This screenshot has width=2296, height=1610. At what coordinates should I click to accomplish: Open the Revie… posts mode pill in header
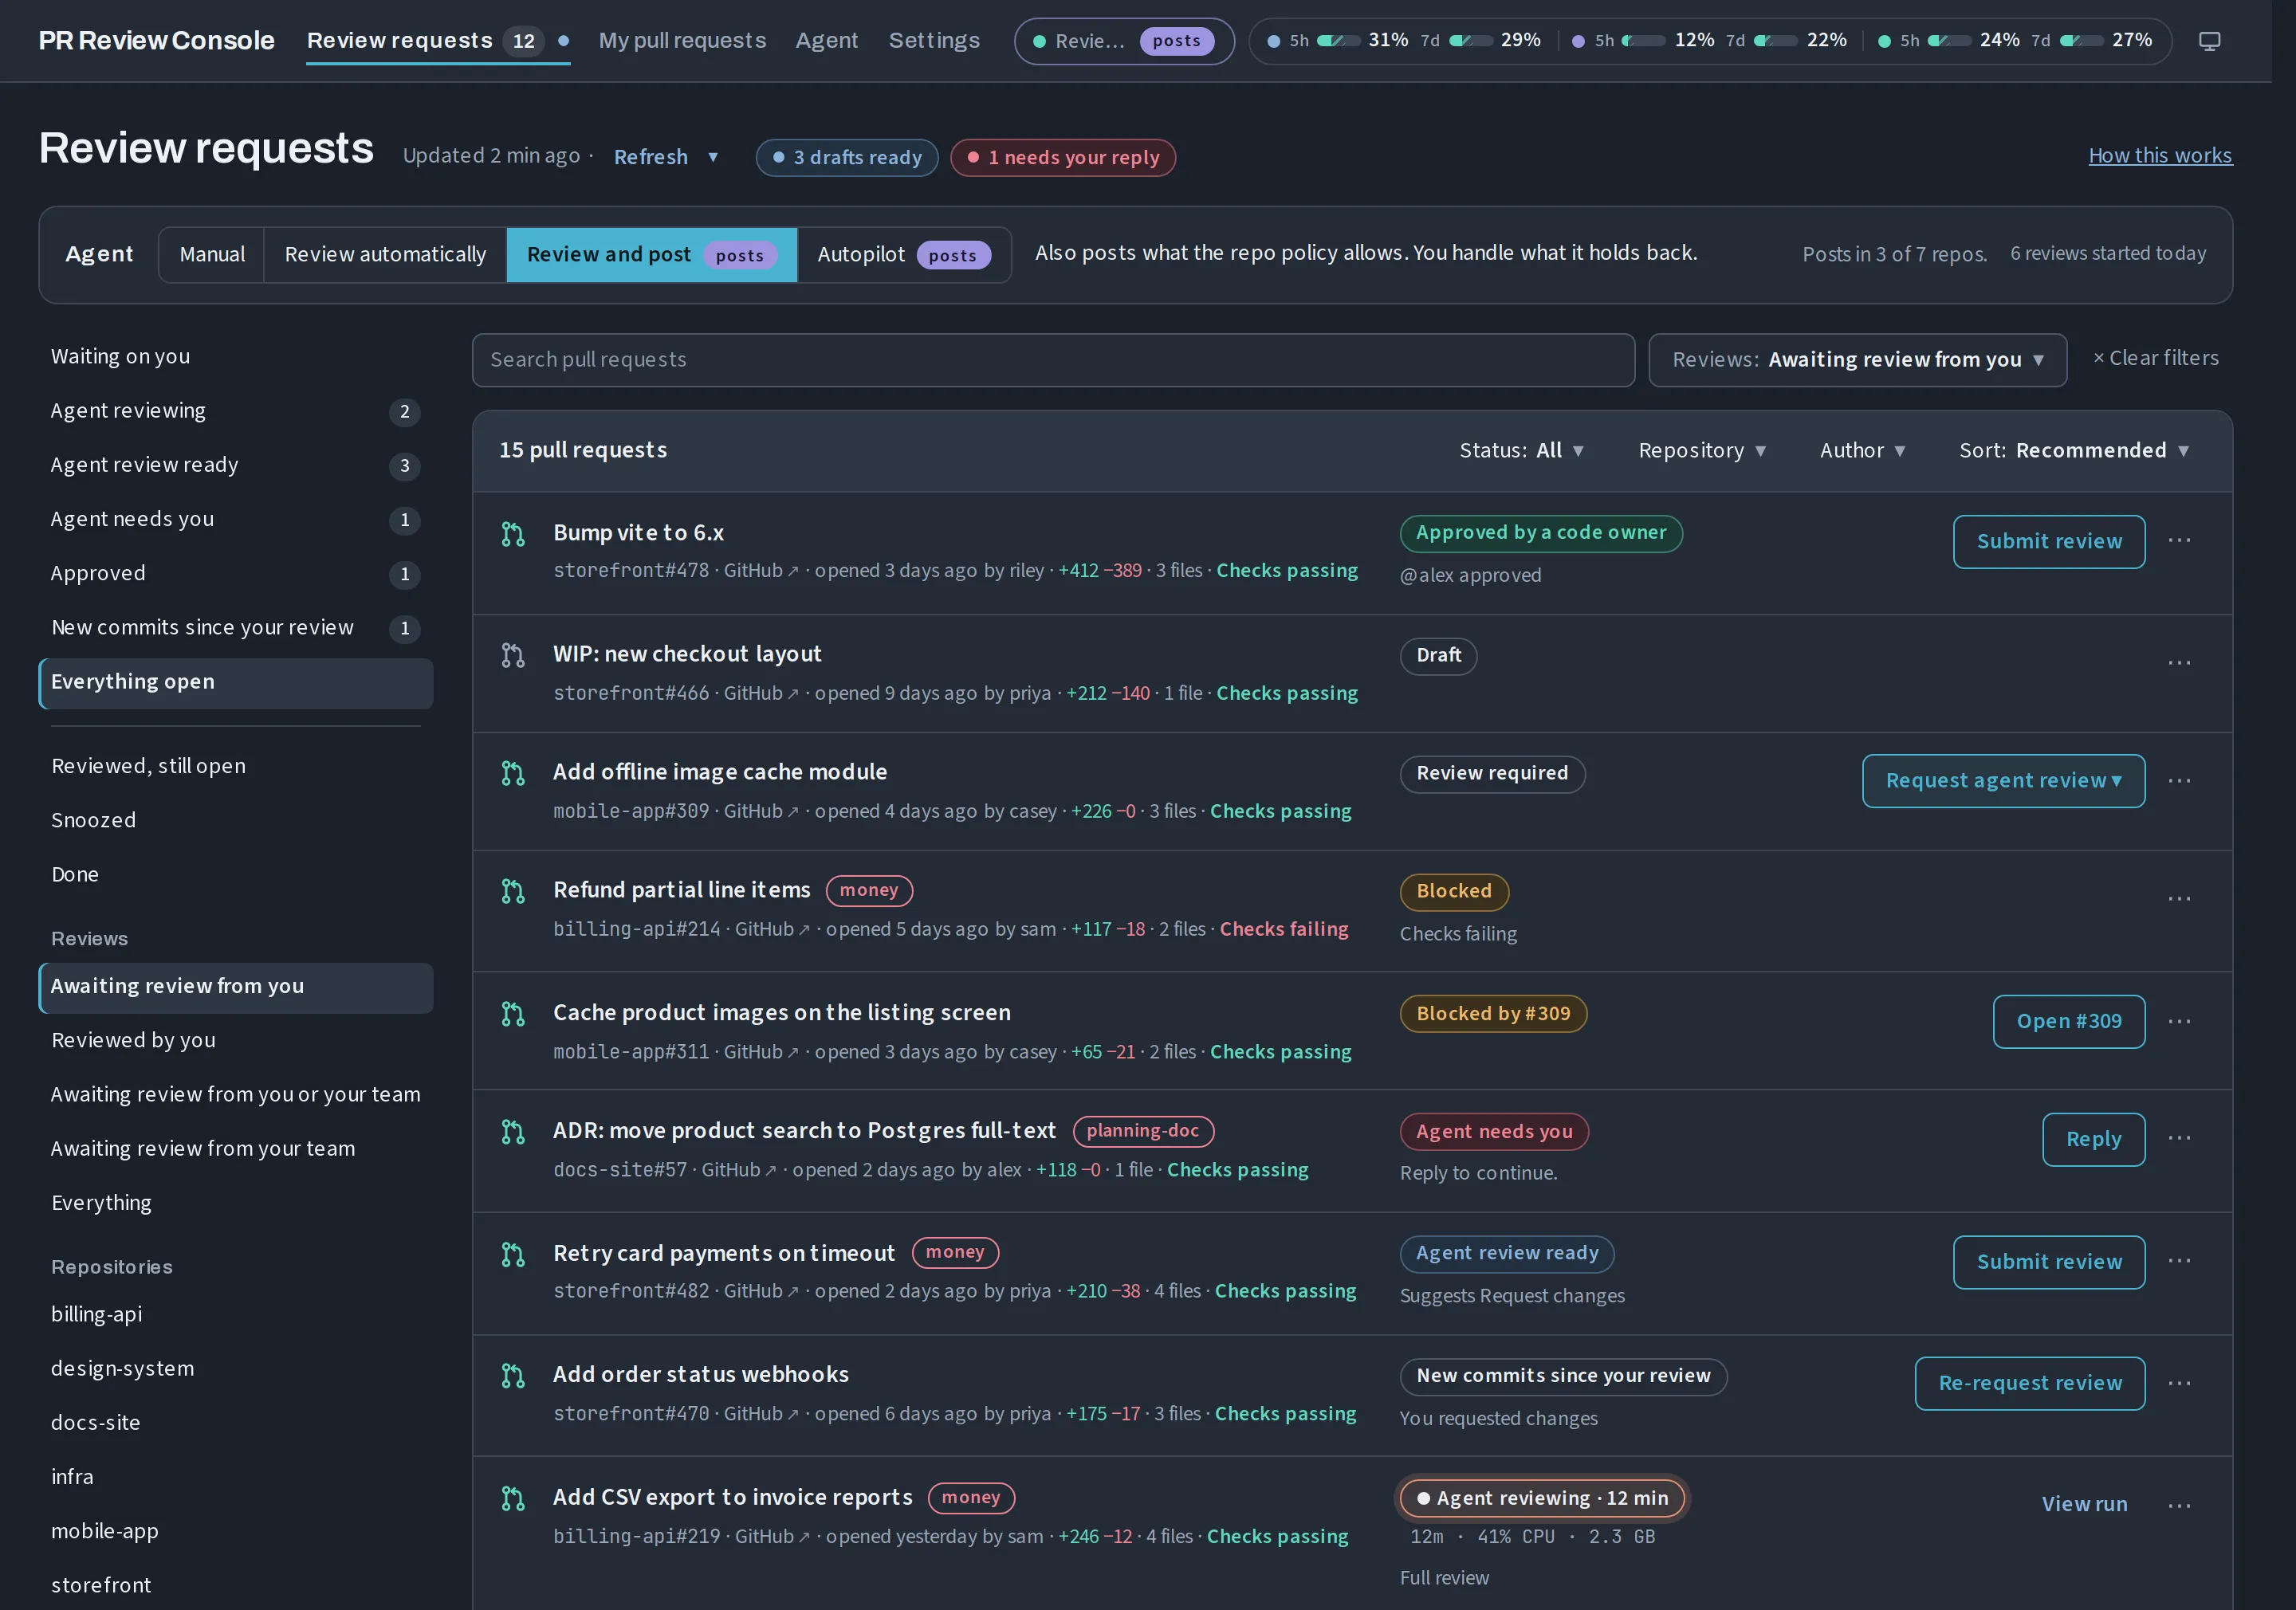click(x=1124, y=41)
